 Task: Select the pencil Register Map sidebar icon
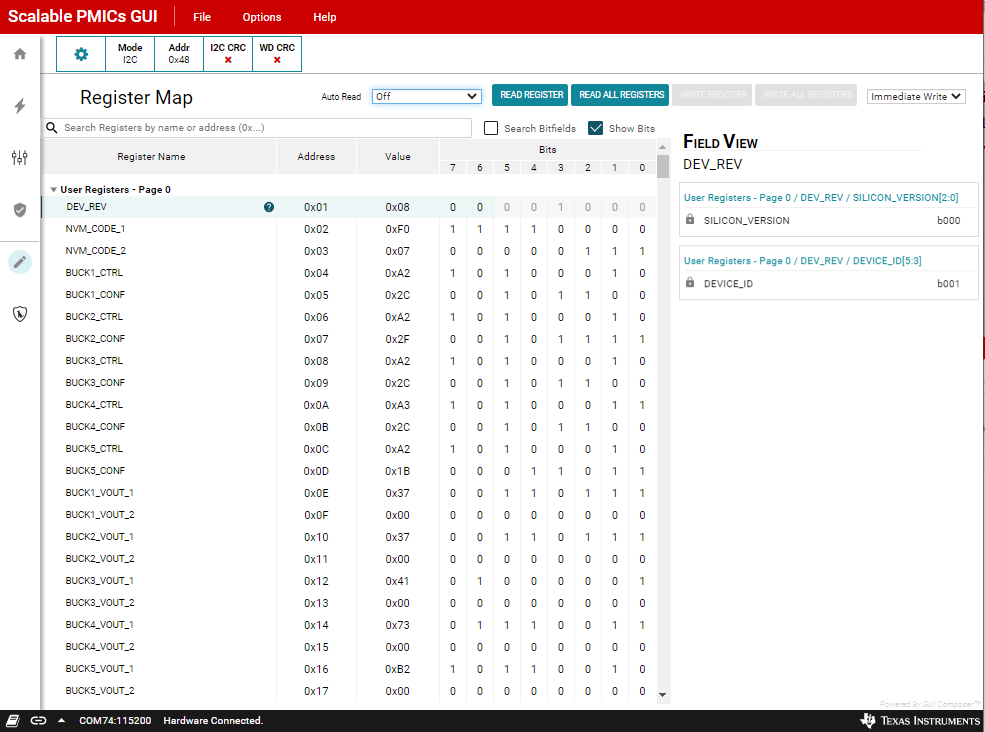(20, 262)
